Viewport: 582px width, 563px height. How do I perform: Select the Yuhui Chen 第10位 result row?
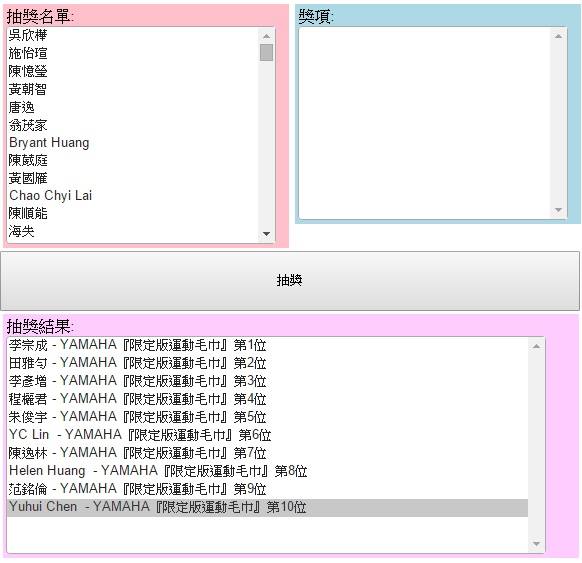pos(268,507)
